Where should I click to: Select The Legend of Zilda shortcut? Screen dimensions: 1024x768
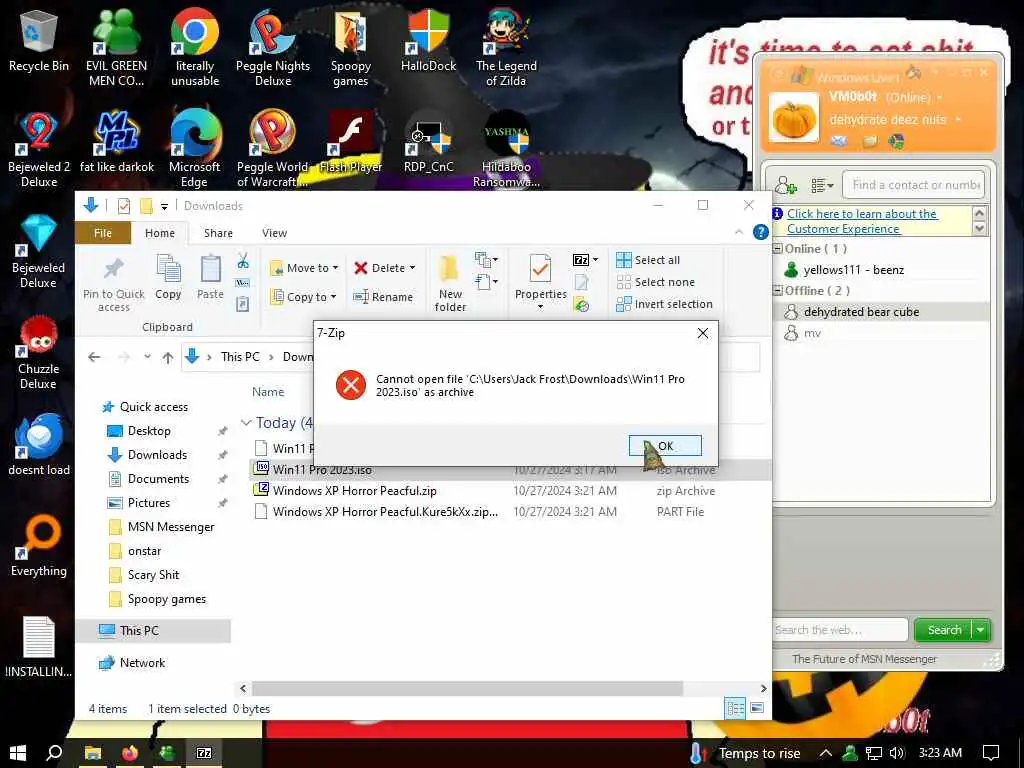(506, 47)
